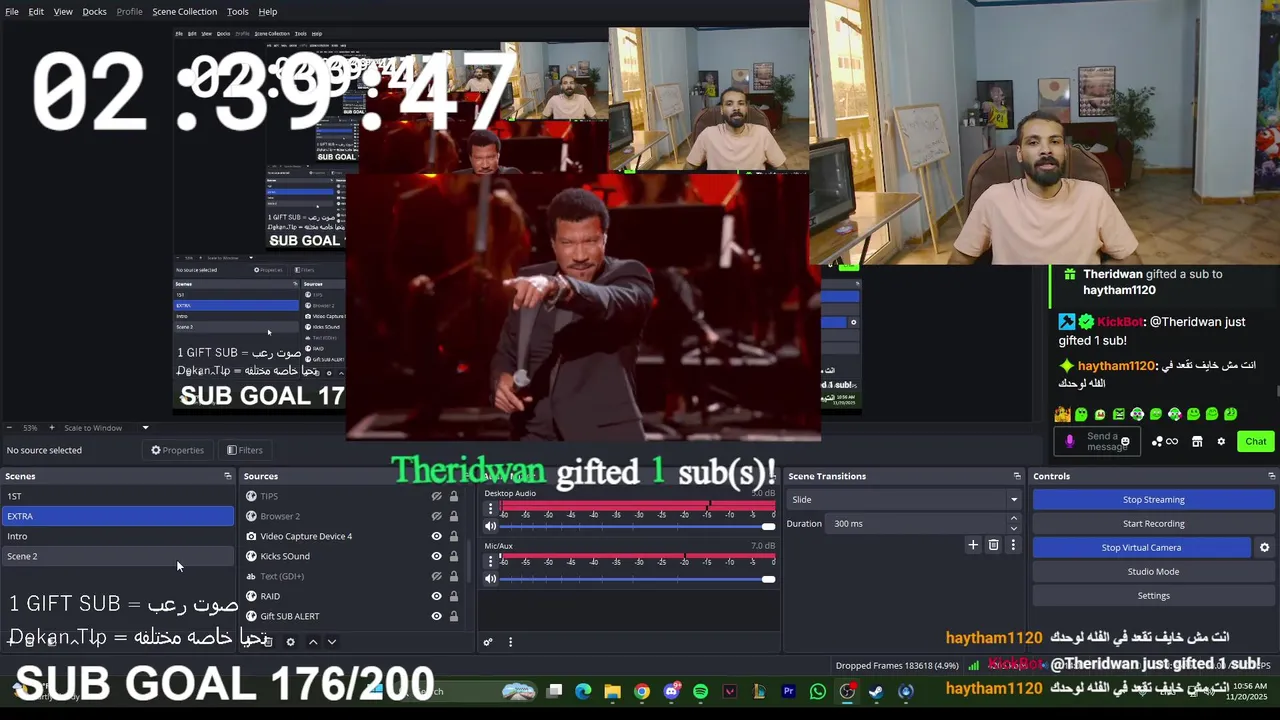Pop out the Scenes dock

(x=227, y=476)
